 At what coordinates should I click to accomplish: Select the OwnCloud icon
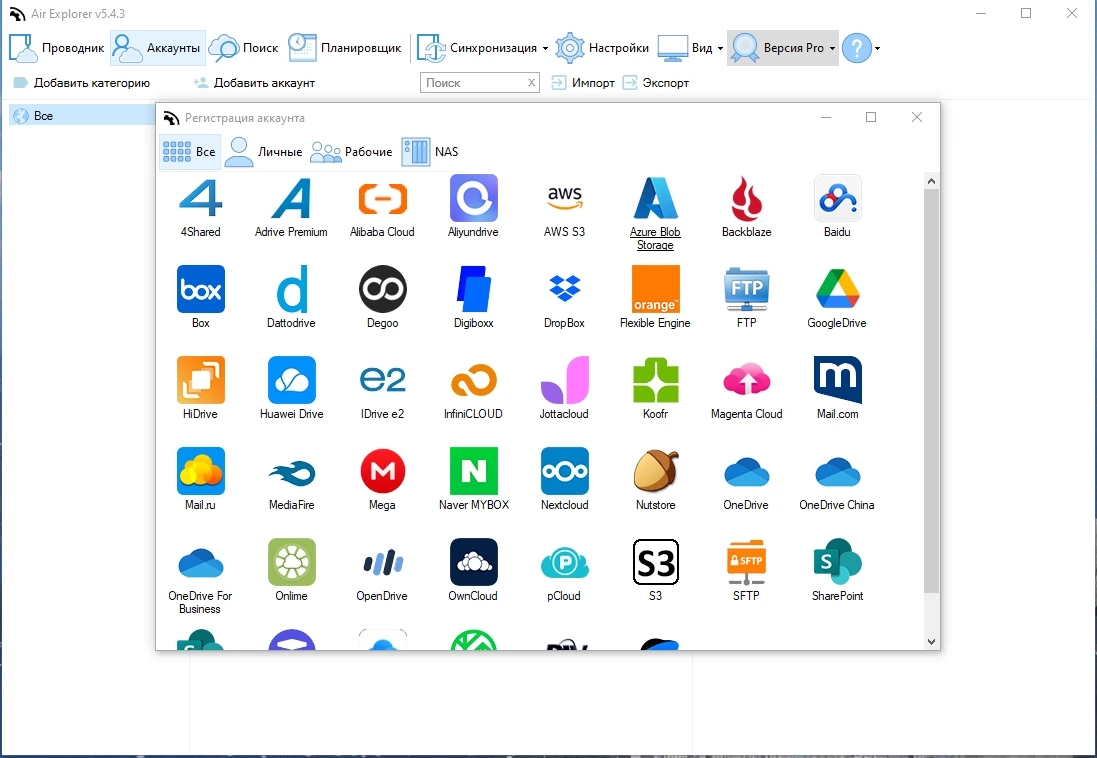(x=474, y=562)
